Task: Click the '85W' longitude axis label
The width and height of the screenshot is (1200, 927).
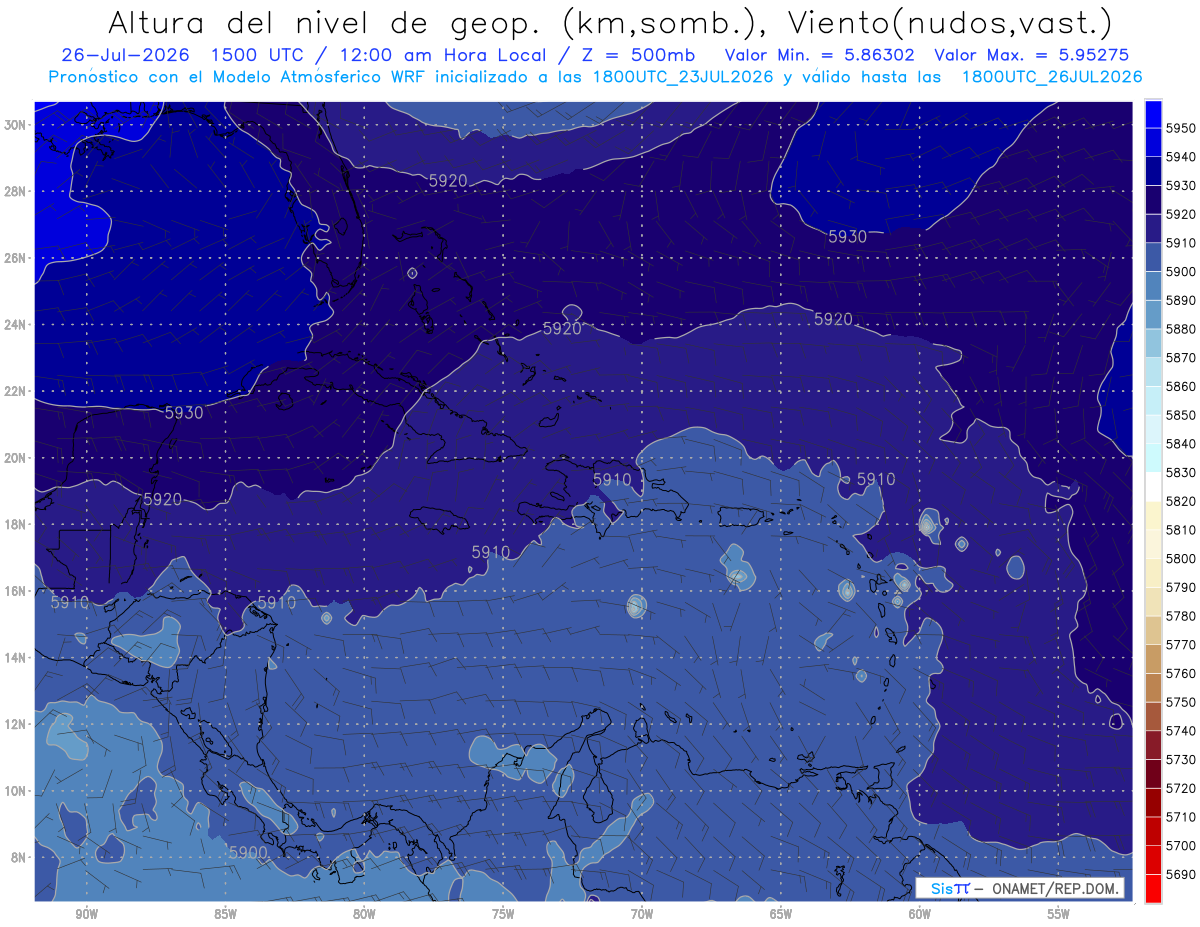Action: point(225,914)
